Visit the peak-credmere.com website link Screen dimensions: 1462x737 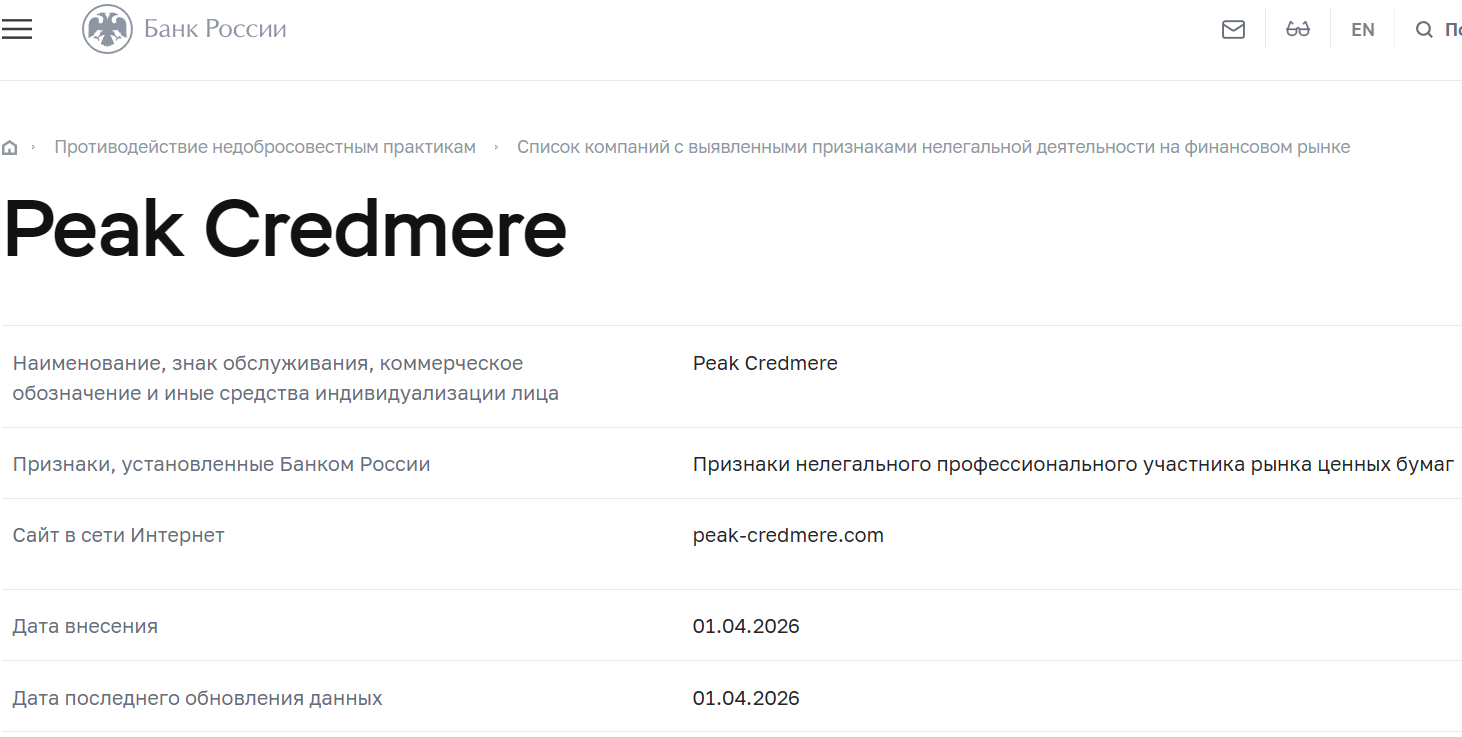tap(788, 535)
